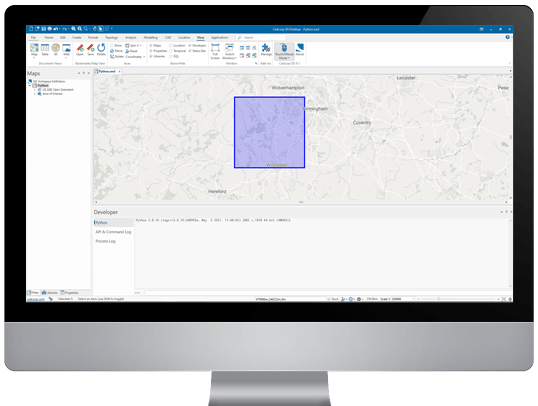Click the pointer select tool in quick access toolbar
This screenshot has height=406, width=538.
pos(101,29)
